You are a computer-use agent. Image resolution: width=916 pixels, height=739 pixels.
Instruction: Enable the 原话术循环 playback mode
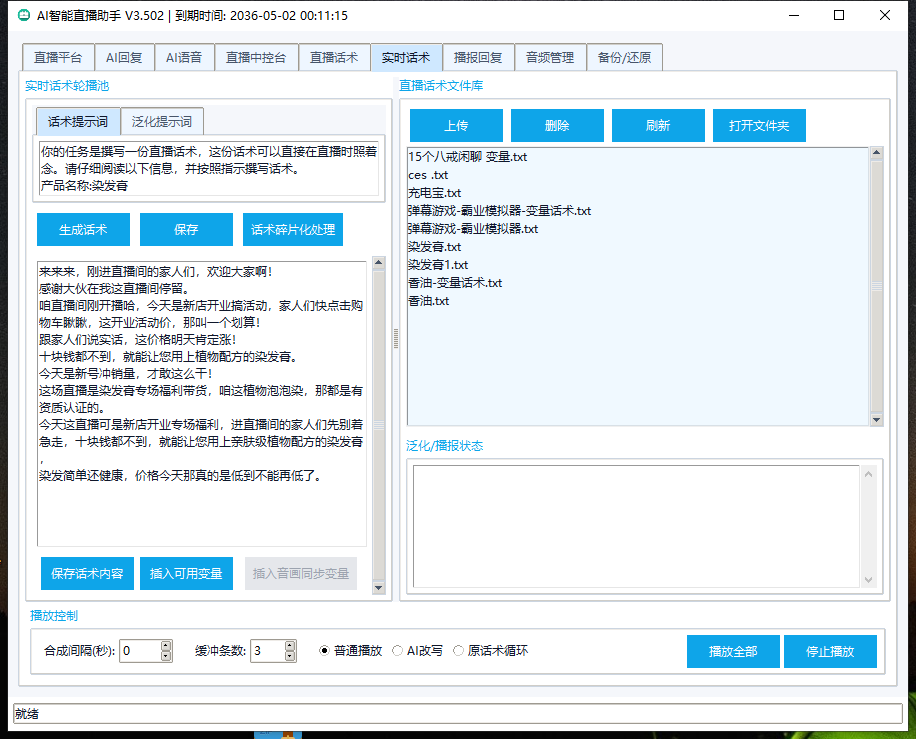pos(459,651)
